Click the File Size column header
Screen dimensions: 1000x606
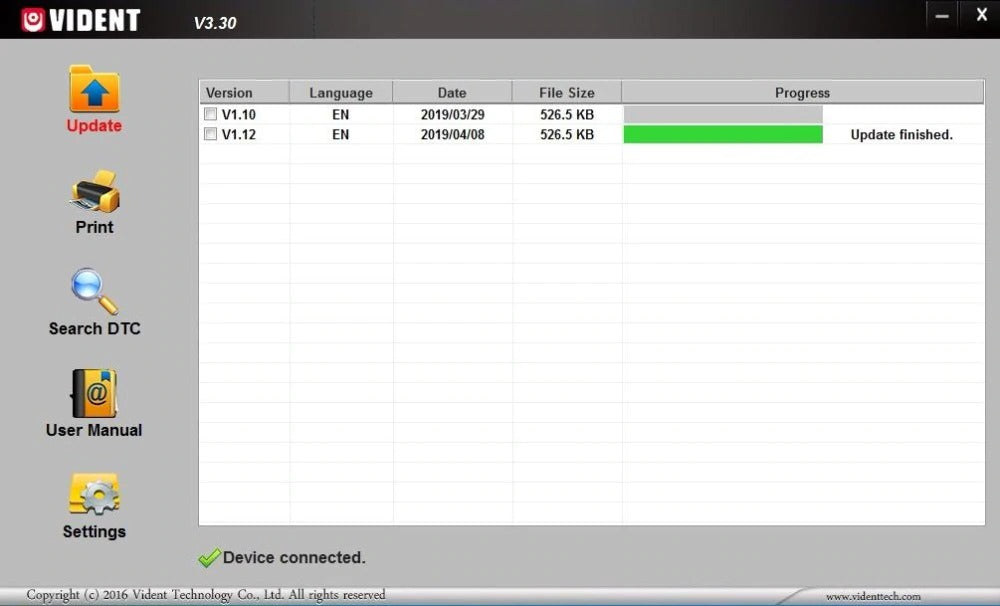click(x=566, y=92)
